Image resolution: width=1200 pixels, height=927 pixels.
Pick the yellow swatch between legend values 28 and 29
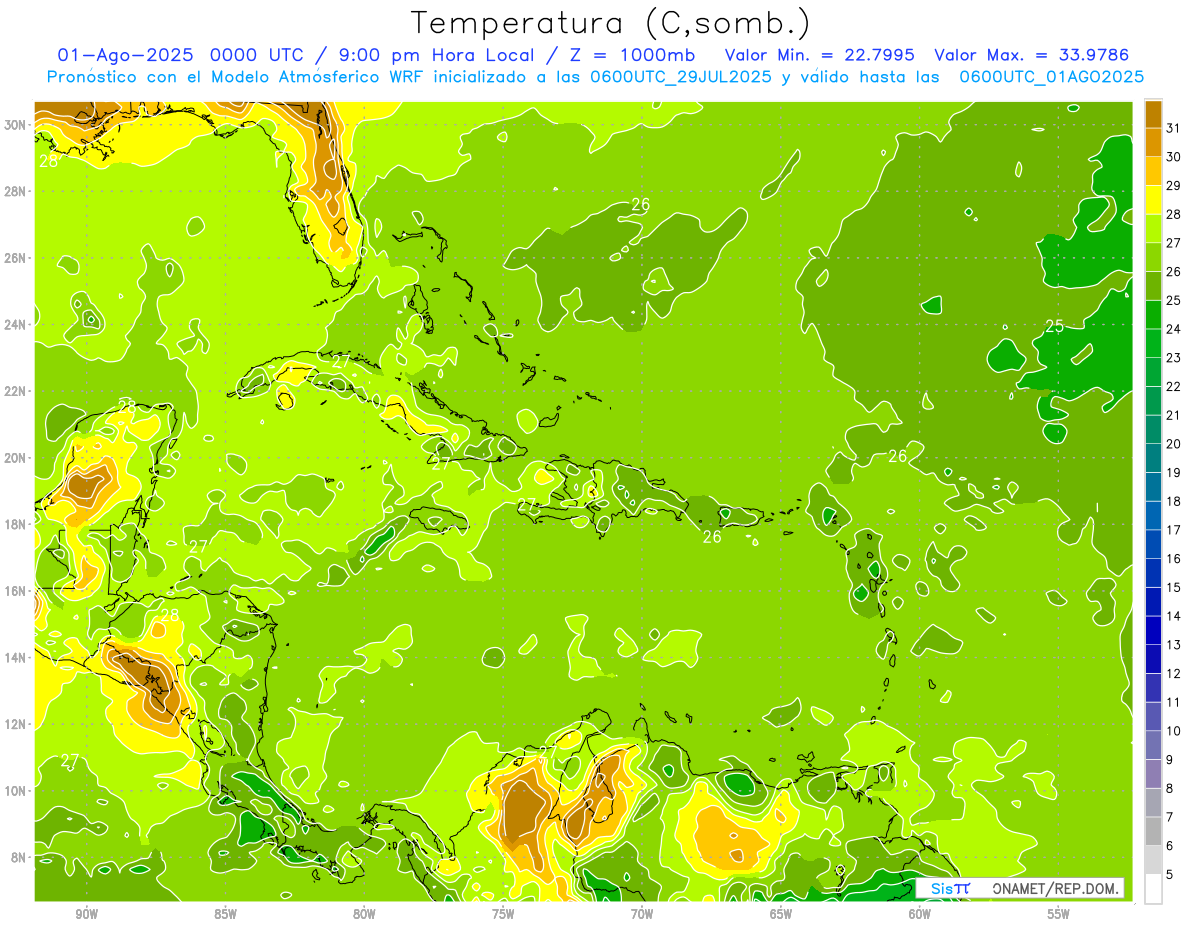(x=1154, y=199)
